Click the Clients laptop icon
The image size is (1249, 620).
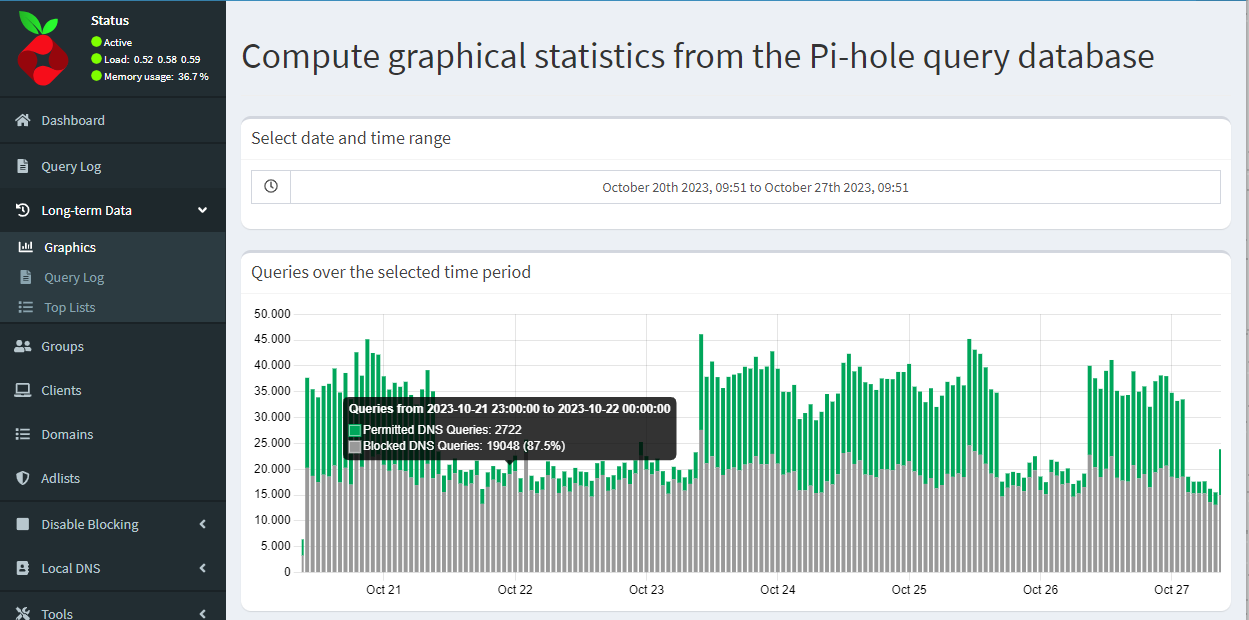(x=23, y=390)
